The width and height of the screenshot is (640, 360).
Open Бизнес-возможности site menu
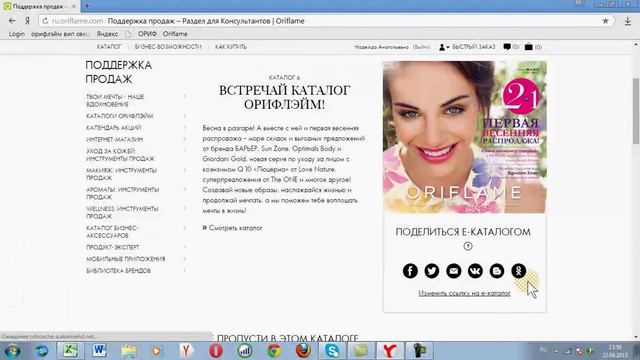[x=168, y=47]
